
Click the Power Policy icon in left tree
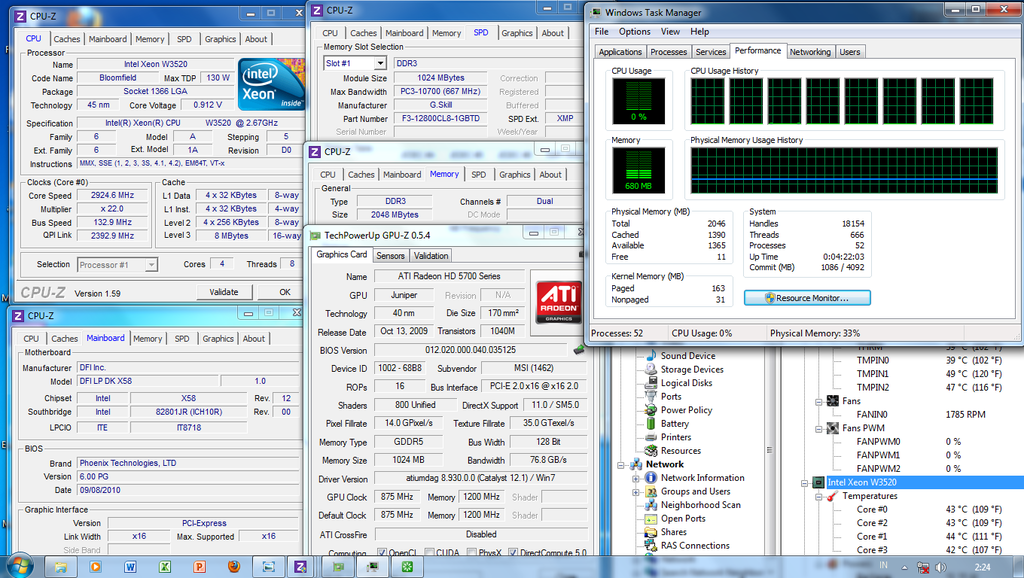click(x=650, y=410)
